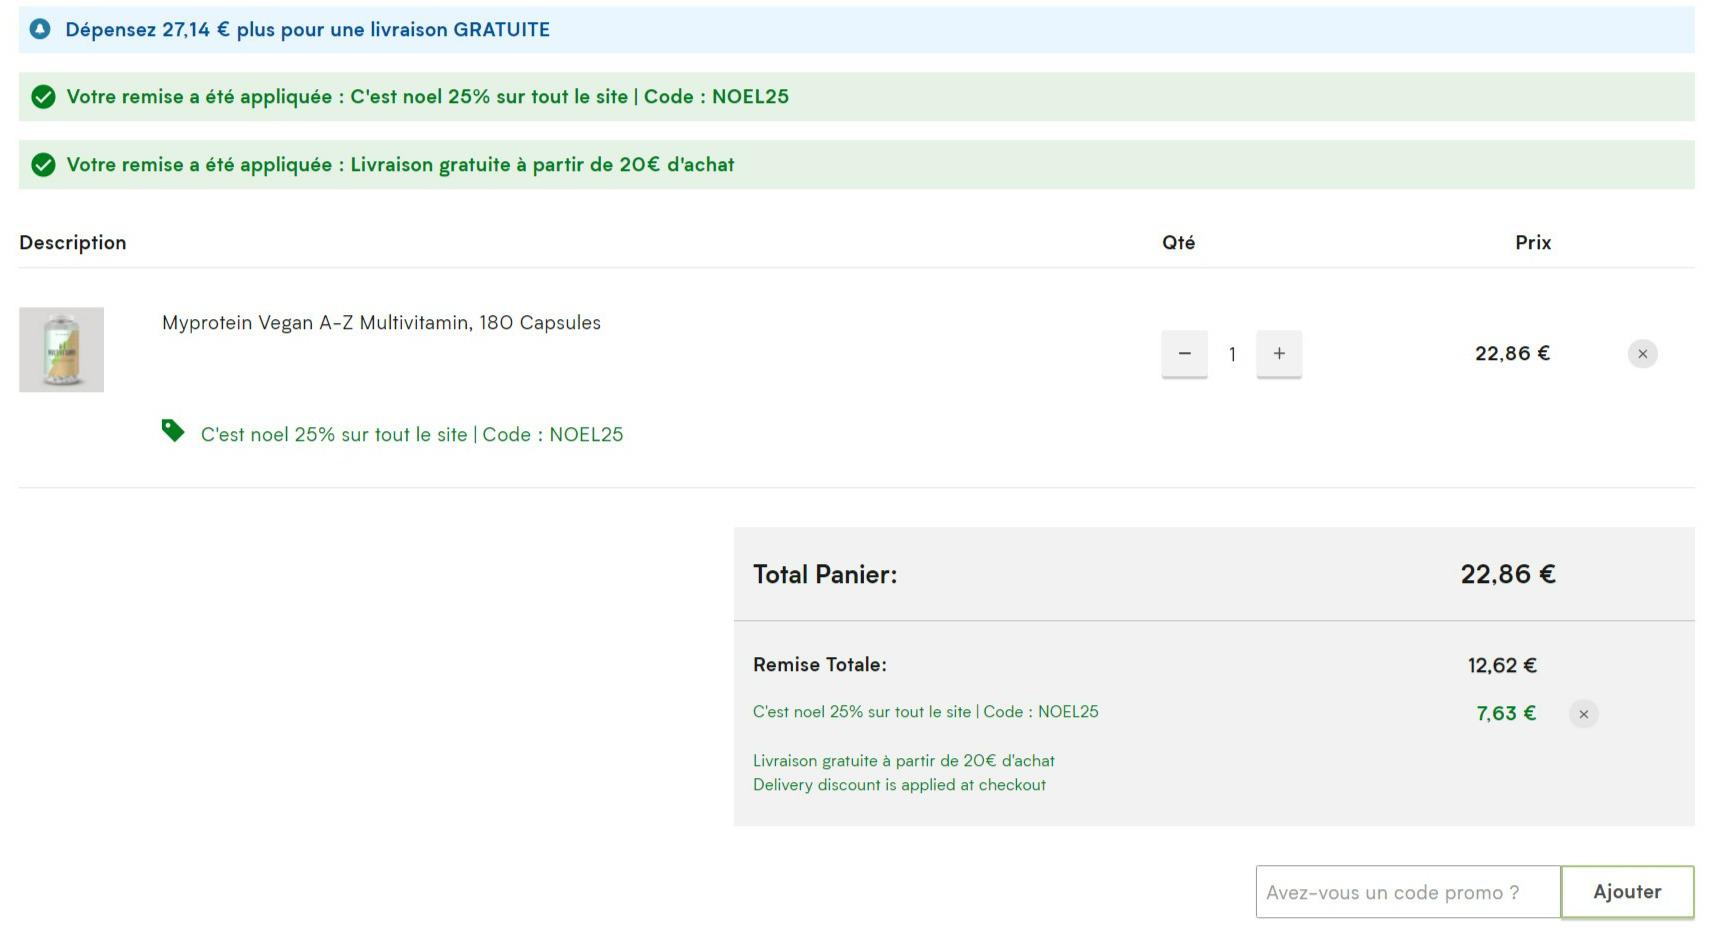This screenshot has width=1709, height=927.
Task: Click the green checkmark icon beside the NOEL25 confirmation
Action: click(x=43, y=97)
